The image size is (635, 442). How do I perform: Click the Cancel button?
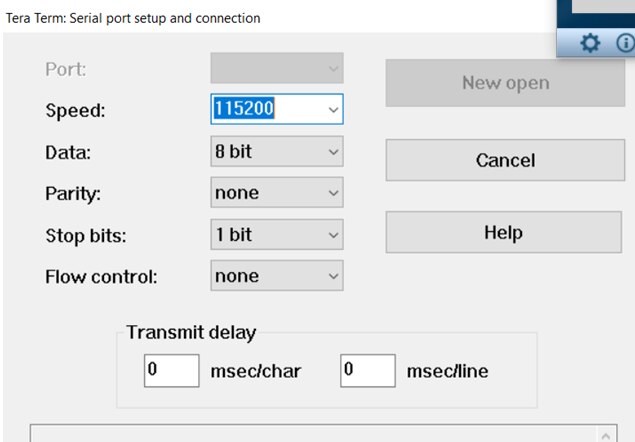pyautogui.click(x=505, y=160)
